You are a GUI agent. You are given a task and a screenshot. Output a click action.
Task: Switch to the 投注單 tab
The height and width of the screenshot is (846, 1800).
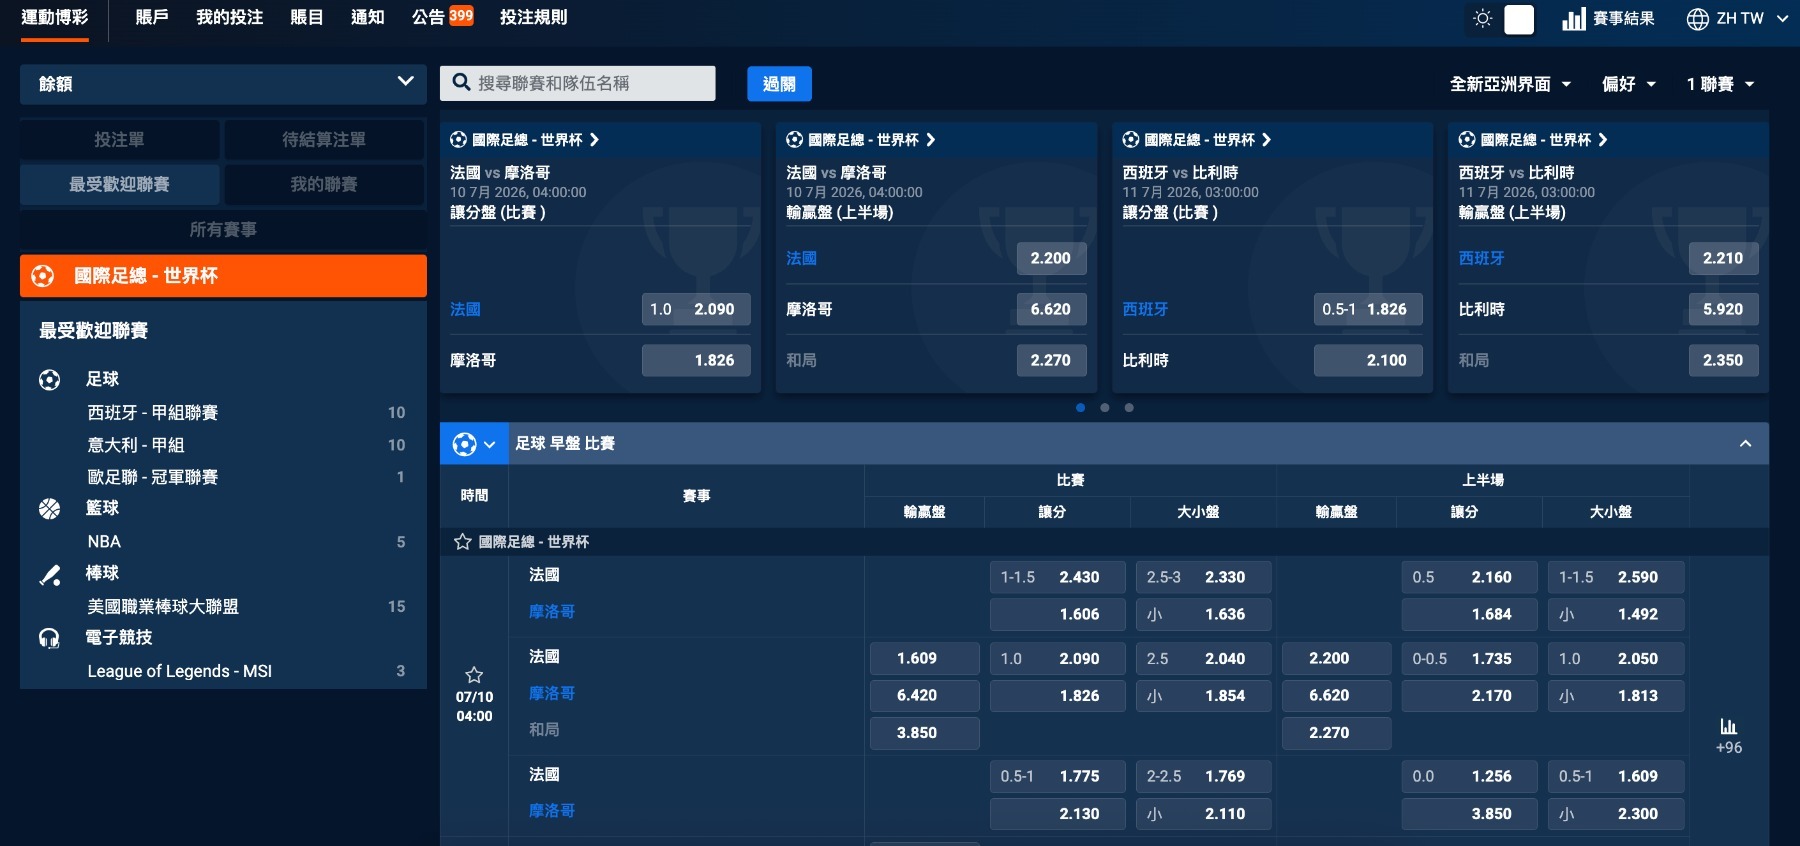tap(119, 139)
